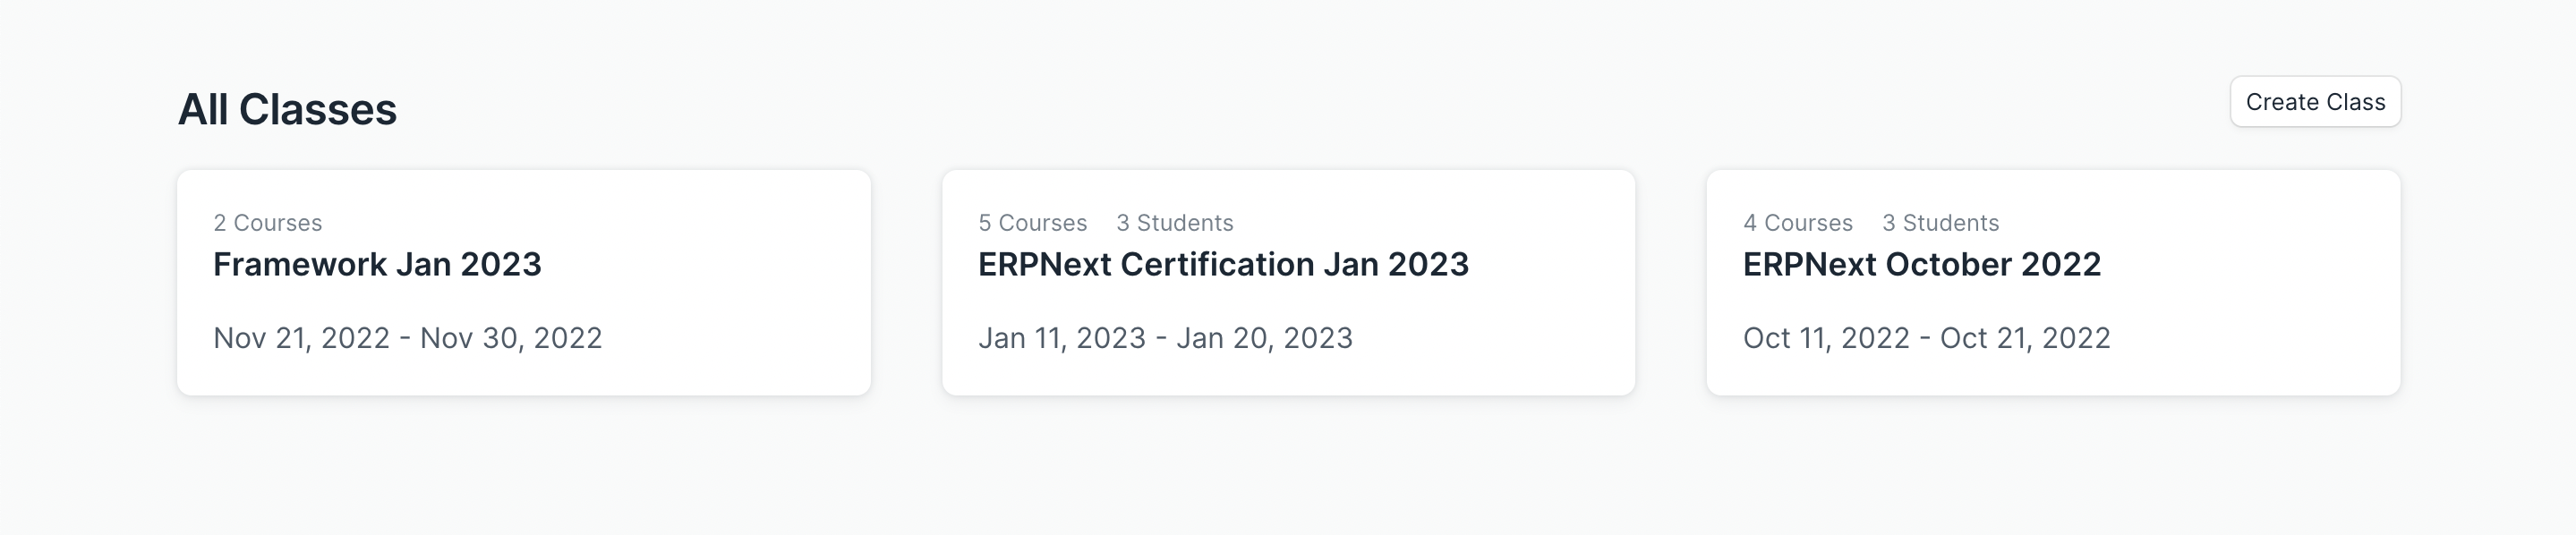Click the 2 Courses label on Framework card
The image size is (2576, 535).
(266, 222)
